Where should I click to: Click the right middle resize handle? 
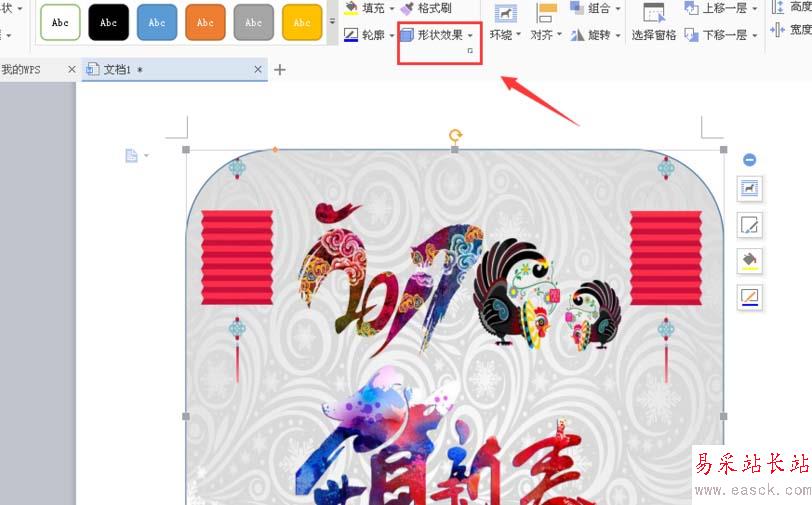(723, 416)
